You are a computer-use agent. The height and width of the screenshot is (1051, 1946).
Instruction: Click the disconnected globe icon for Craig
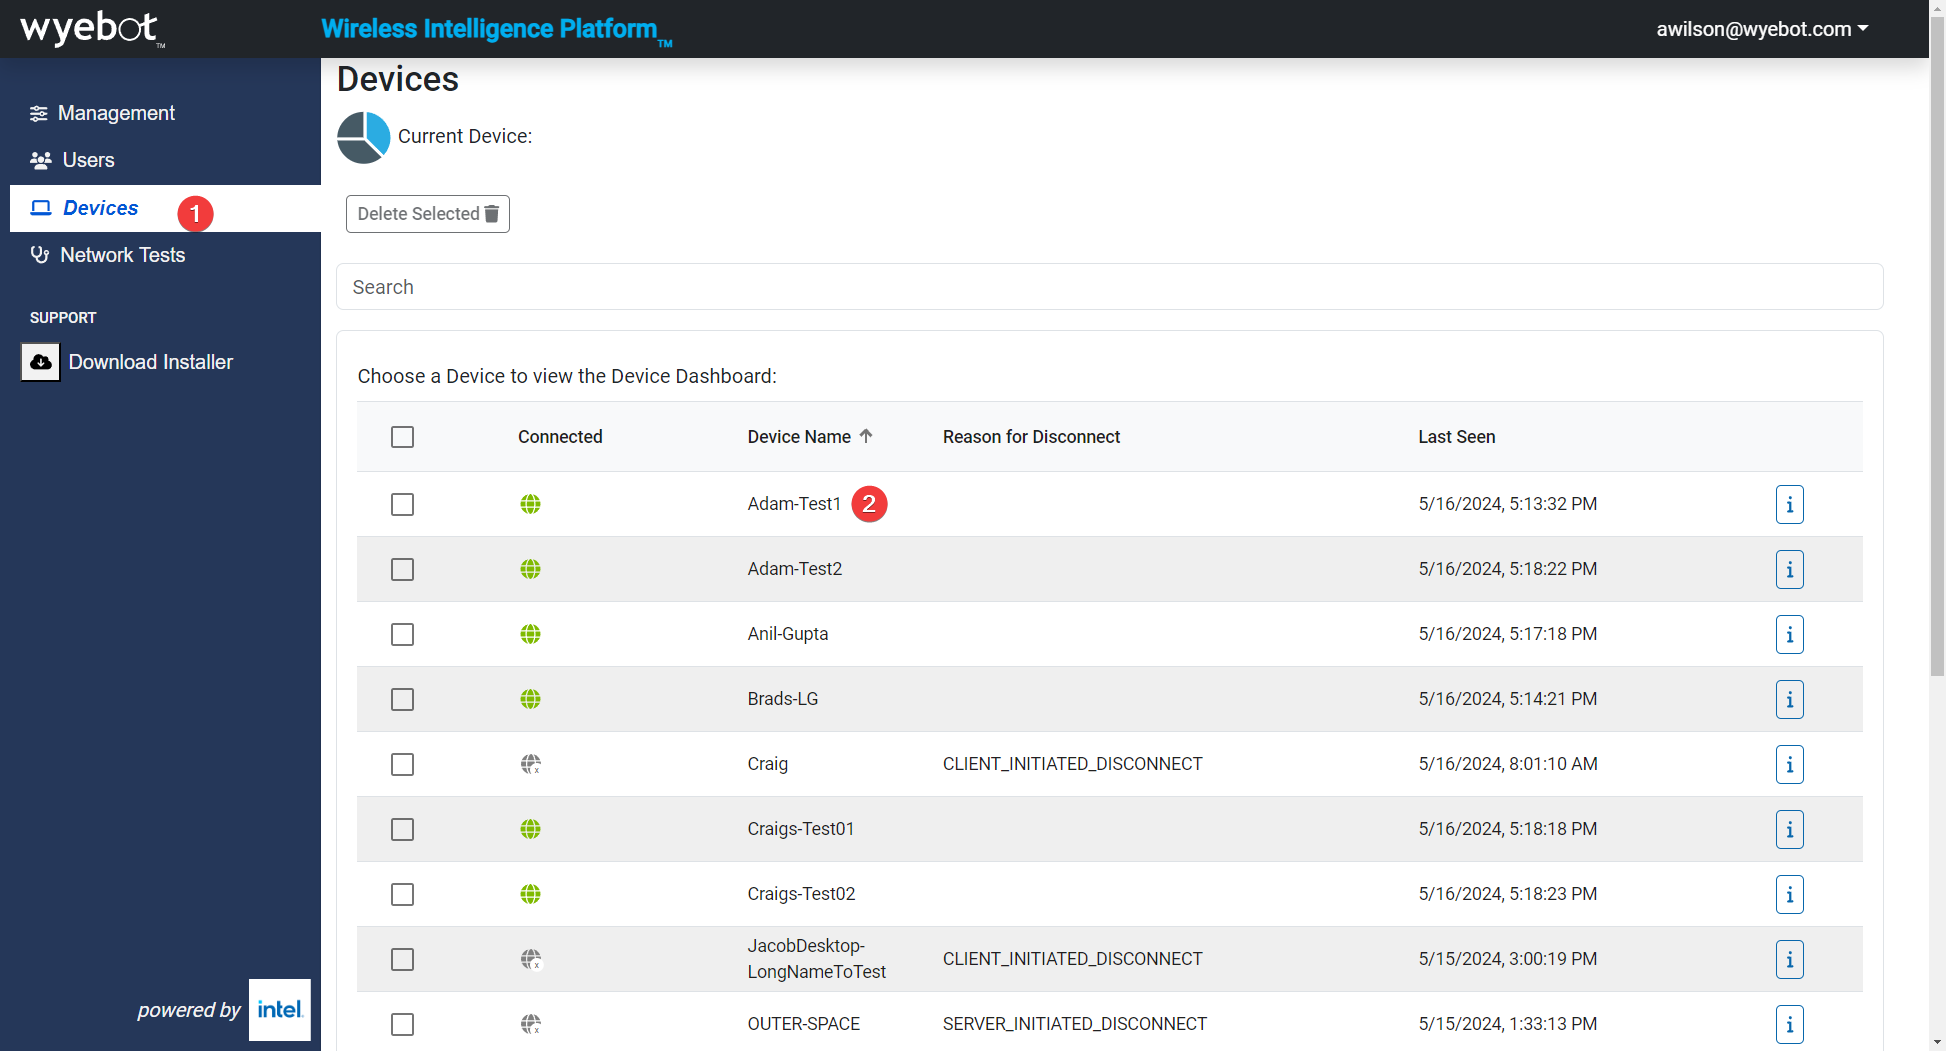coord(530,763)
